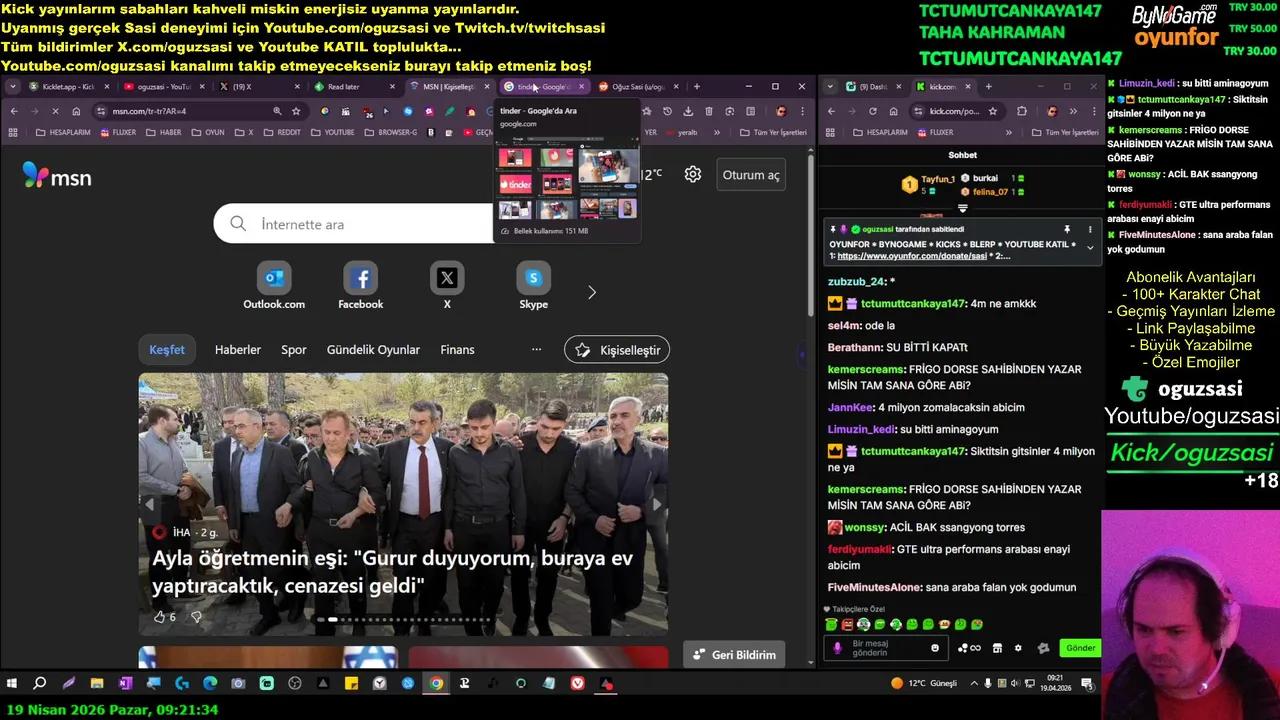
Task: Open the oyunfor.com donate link in pinned message
Action: pos(912,256)
